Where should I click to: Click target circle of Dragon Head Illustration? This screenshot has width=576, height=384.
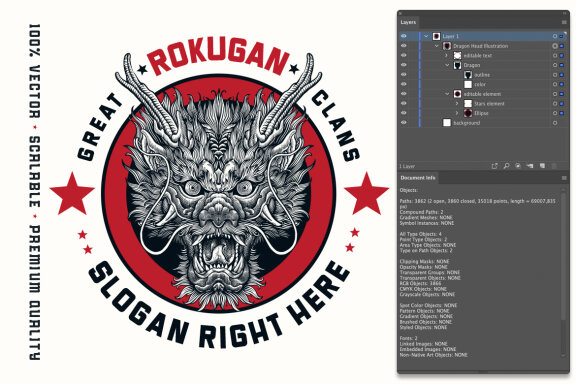[555, 46]
